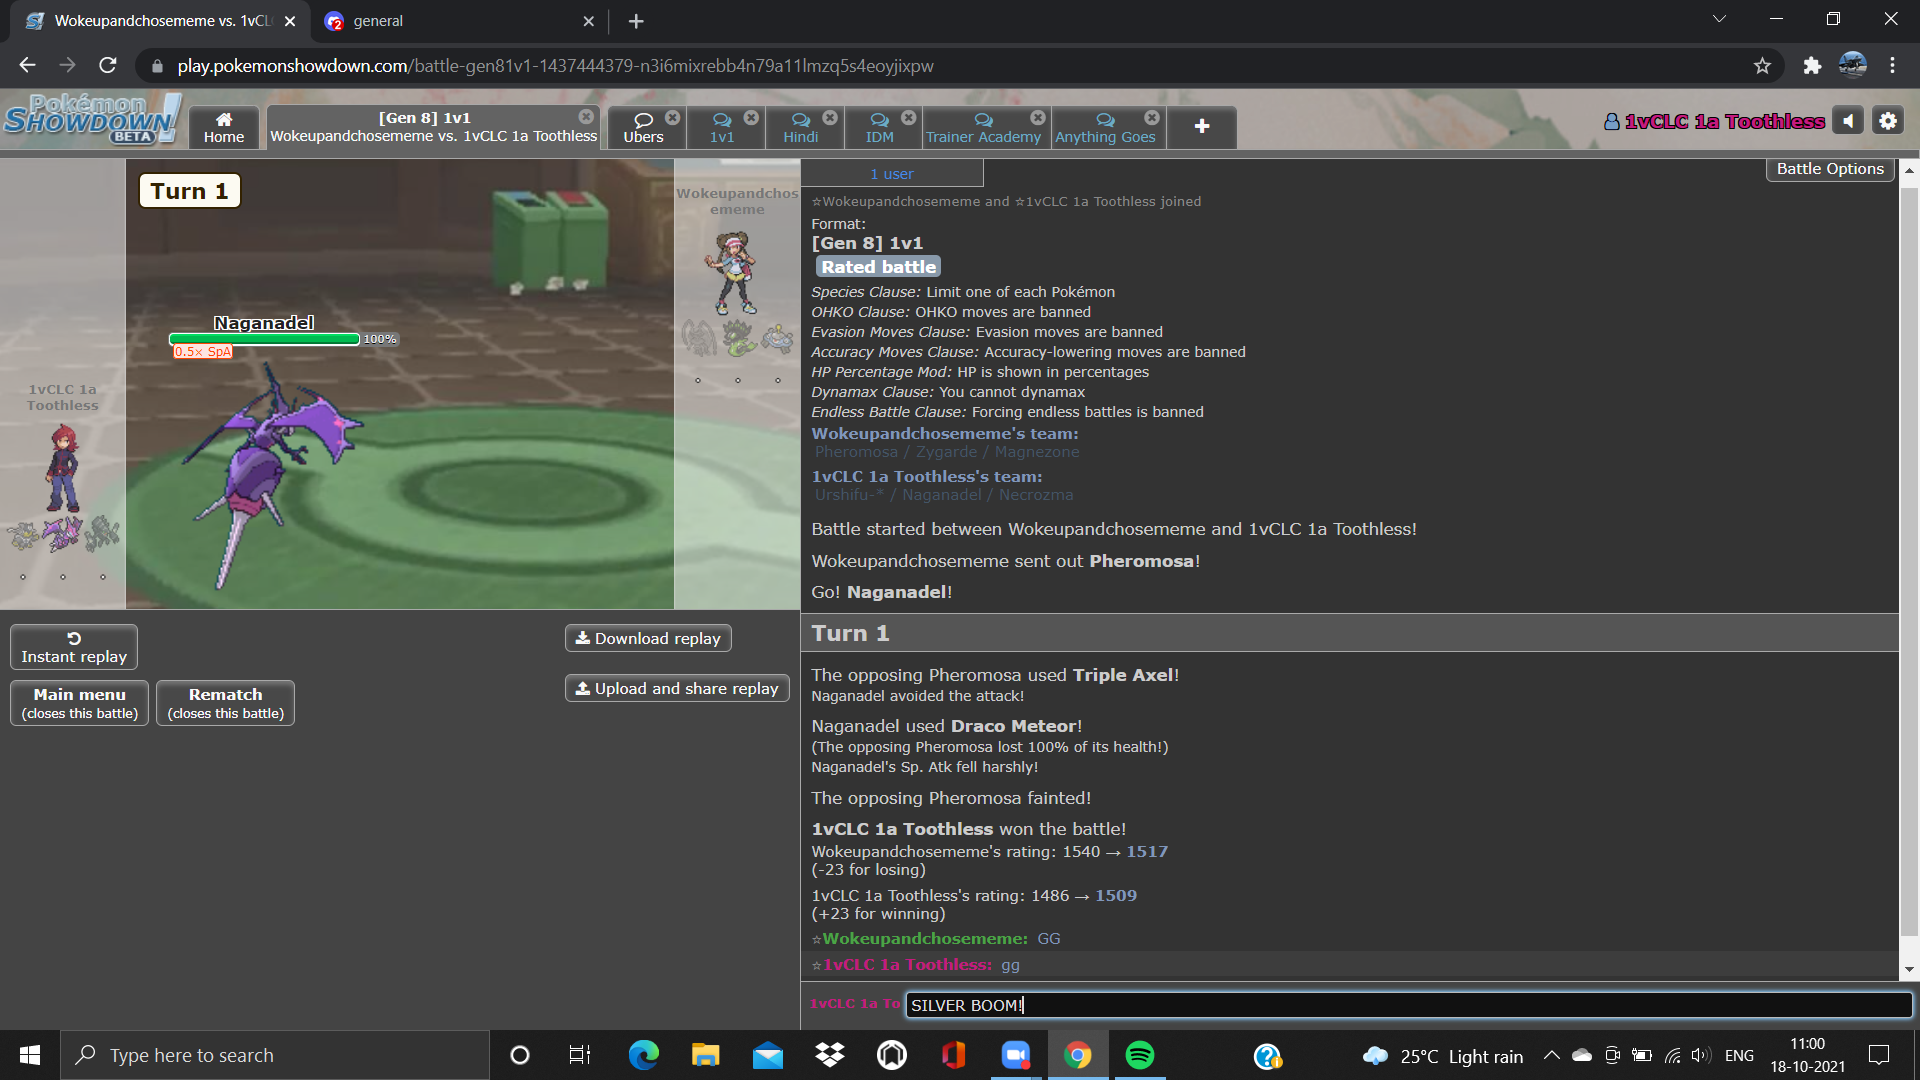Close the IDM room tab
Screen dimensions: 1920x1080
click(x=908, y=117)
